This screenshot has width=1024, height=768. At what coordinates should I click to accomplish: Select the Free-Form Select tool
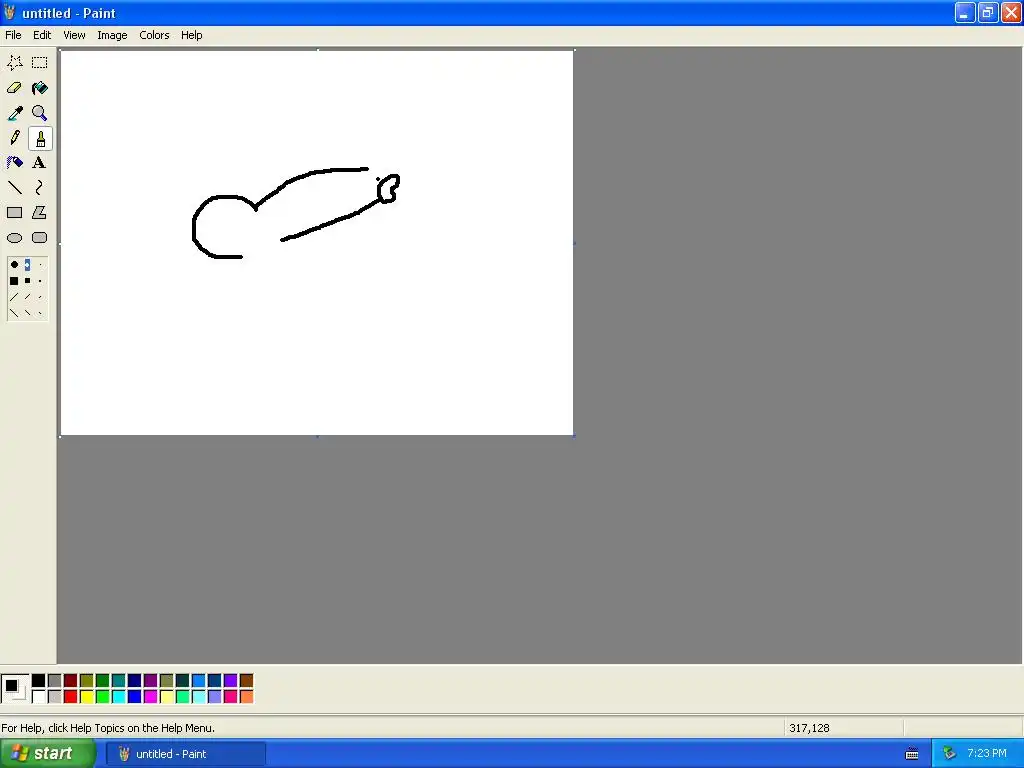pyautogui.click(x=14, y=63)
